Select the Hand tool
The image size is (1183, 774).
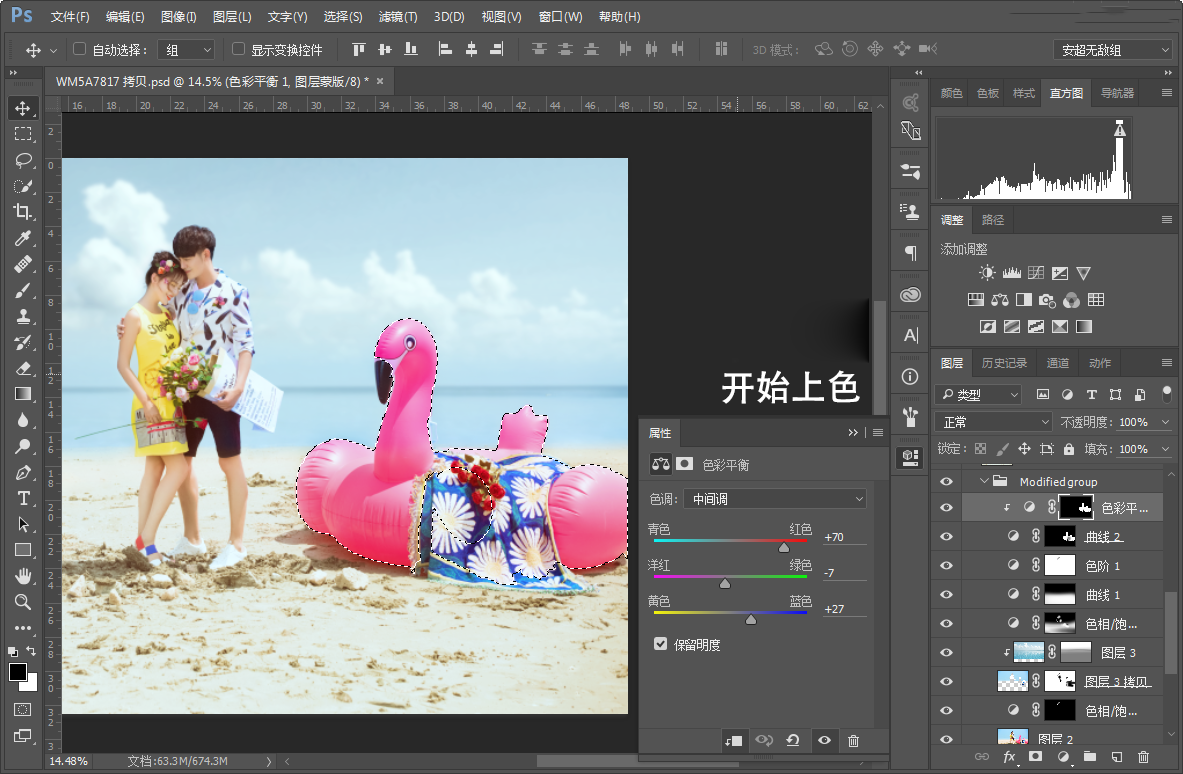23,576
